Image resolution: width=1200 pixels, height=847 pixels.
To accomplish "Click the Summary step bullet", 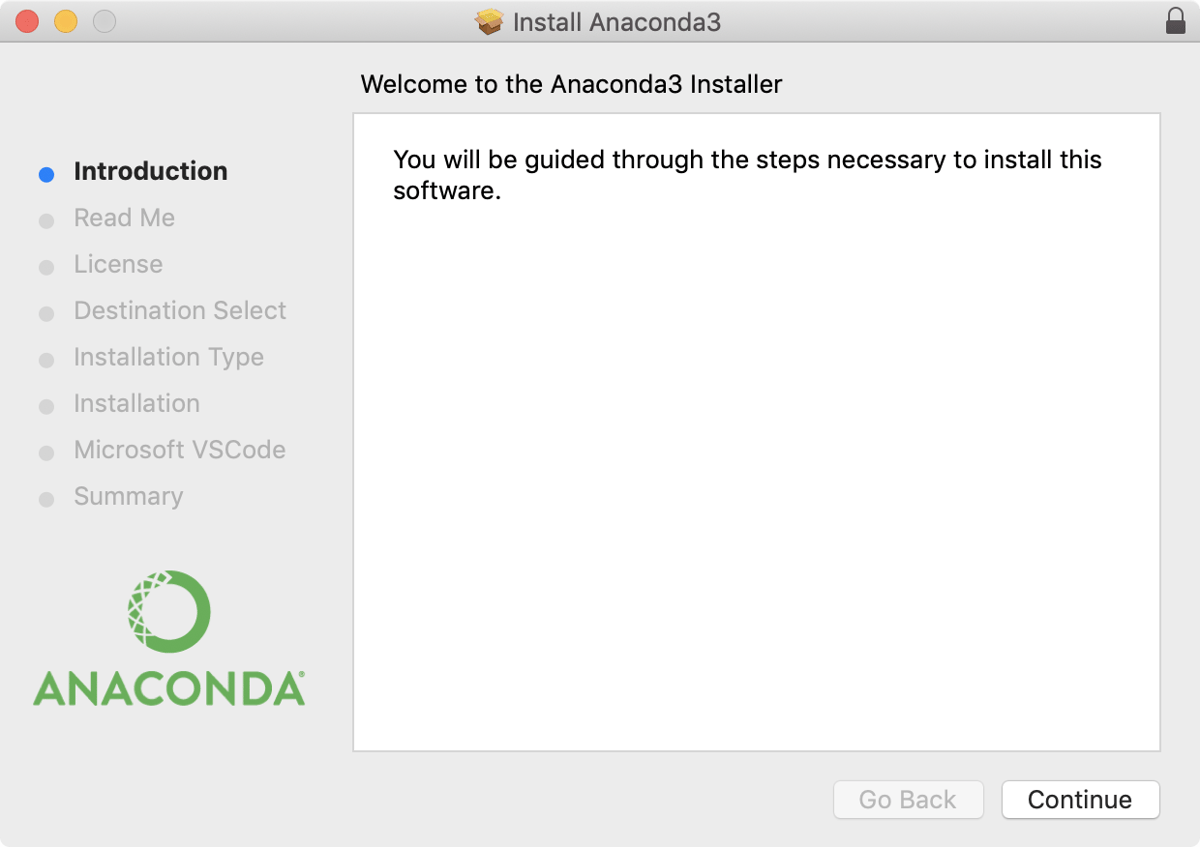I will click(x=46, y=499).
